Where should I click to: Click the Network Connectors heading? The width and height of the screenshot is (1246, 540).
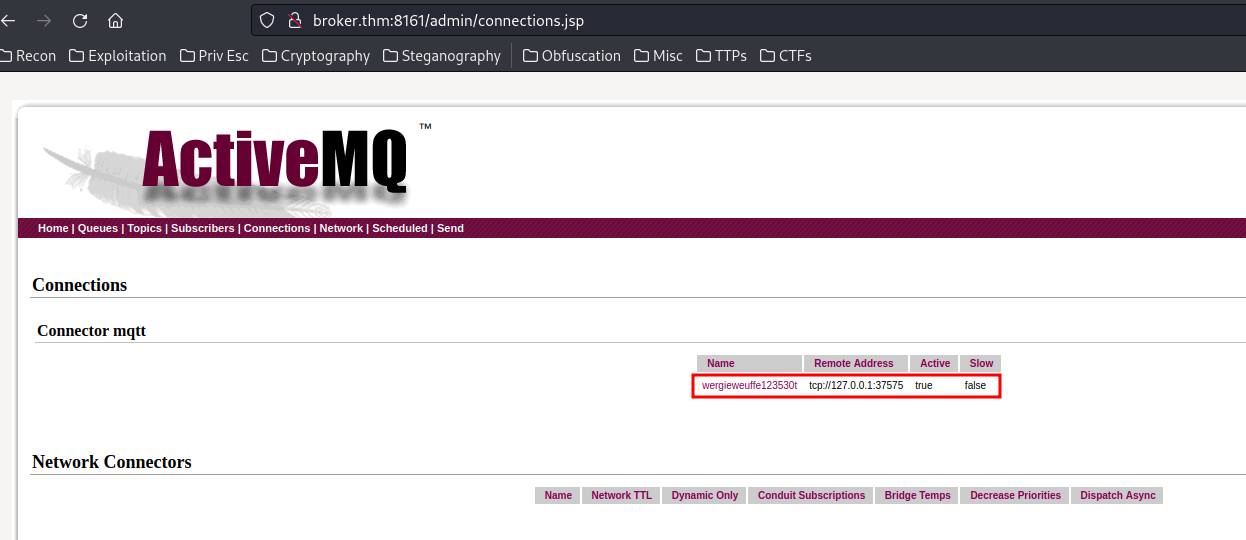click(112, 462)
